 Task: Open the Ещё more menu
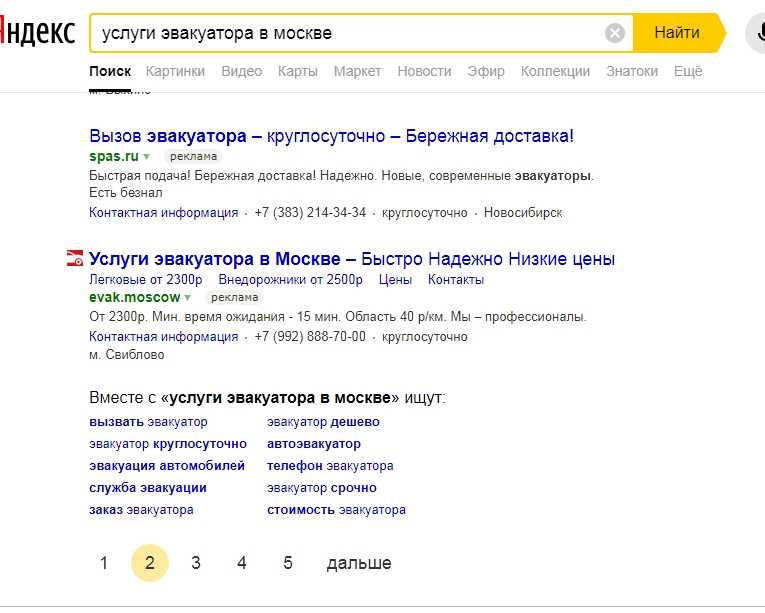tap(688, 71)
